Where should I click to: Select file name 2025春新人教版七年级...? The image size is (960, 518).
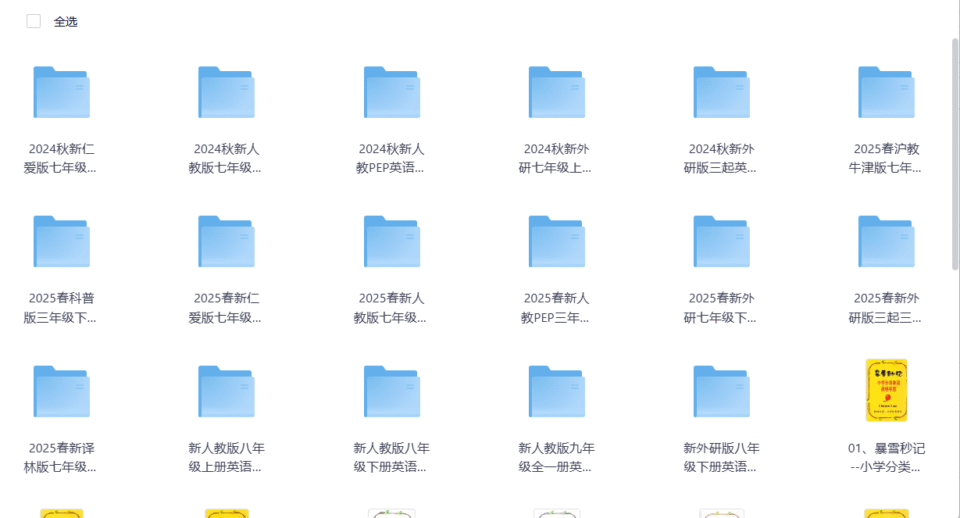pyautogui.click(x=391, y=307)
